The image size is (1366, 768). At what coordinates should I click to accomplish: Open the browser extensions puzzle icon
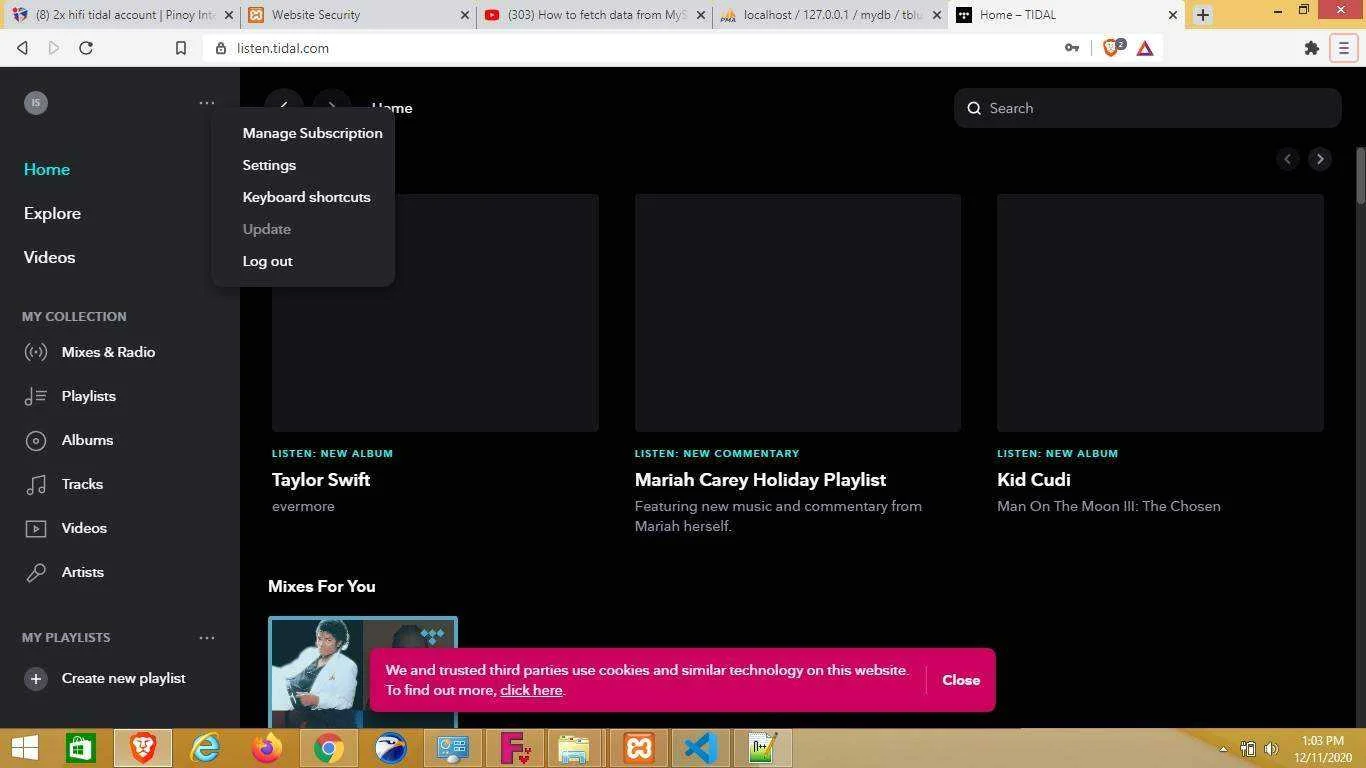1312,48
